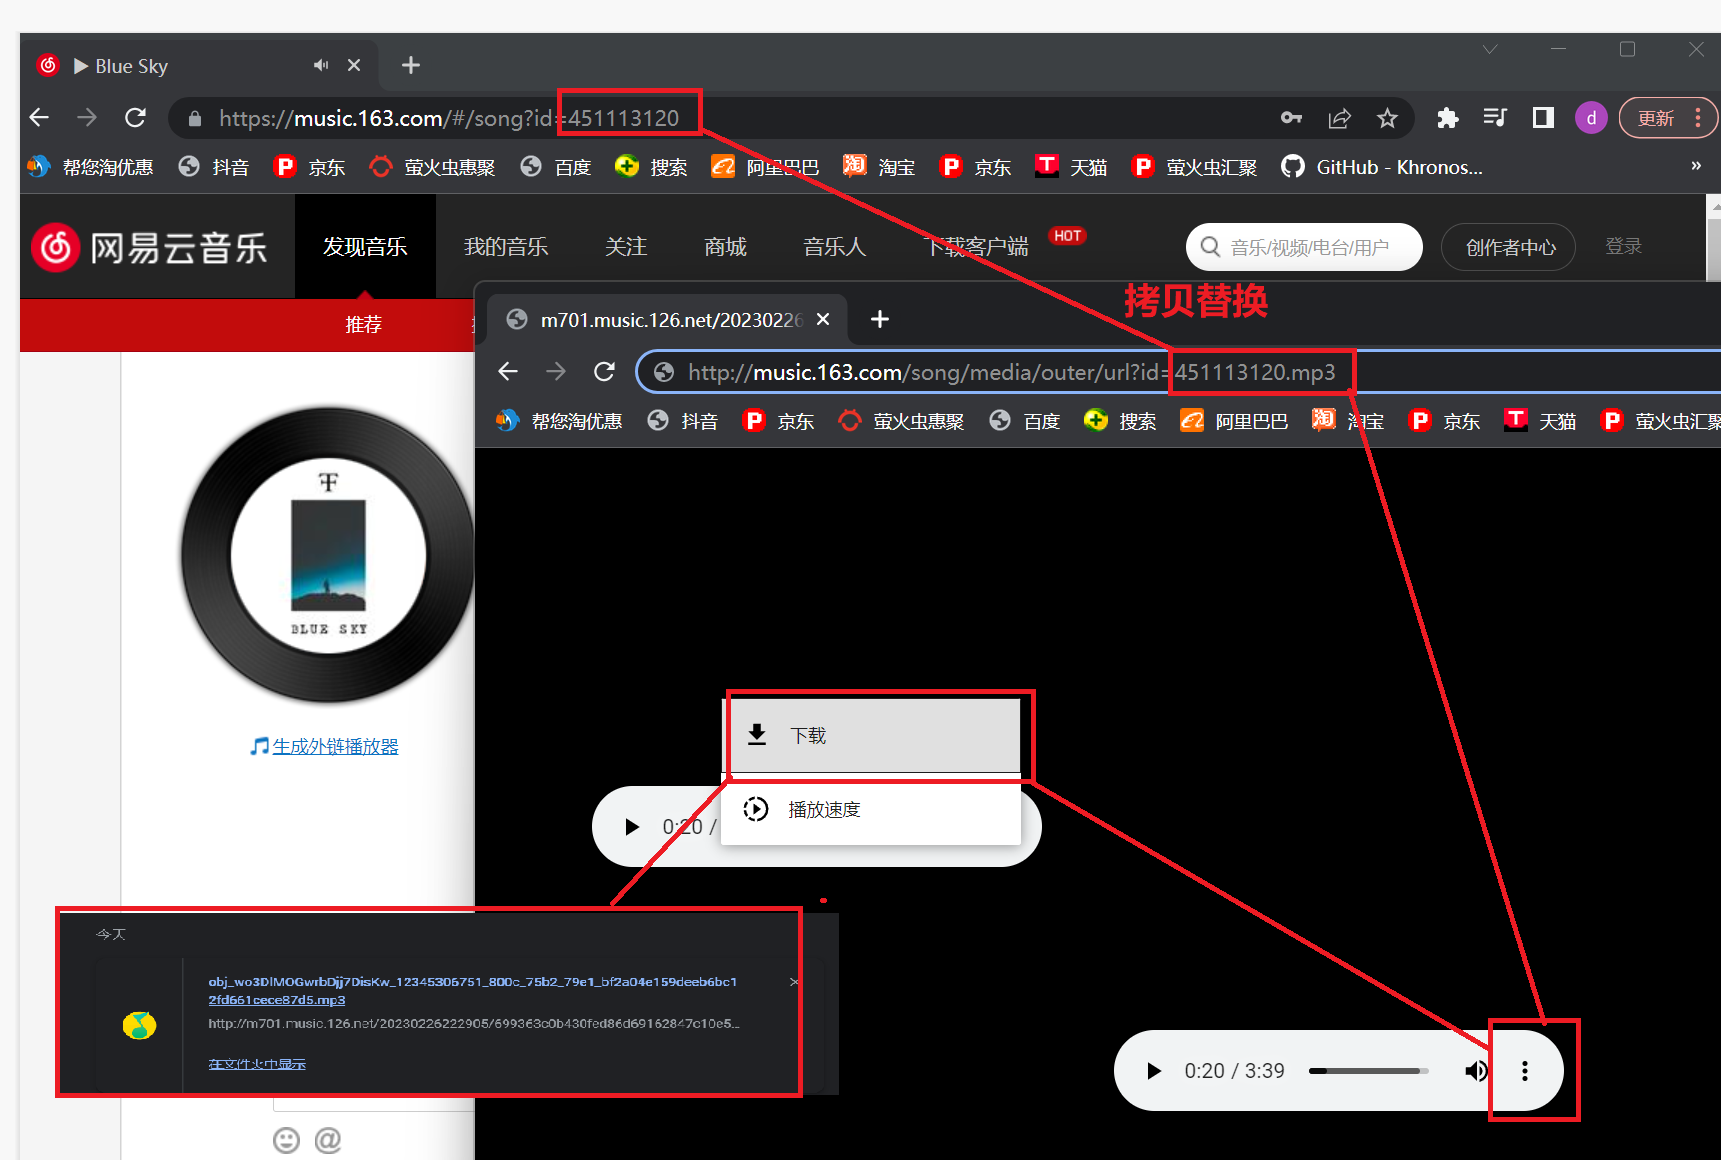
Task: Open 天猫 bookmark in Blue Sky window
Action: click(1071, 167)
